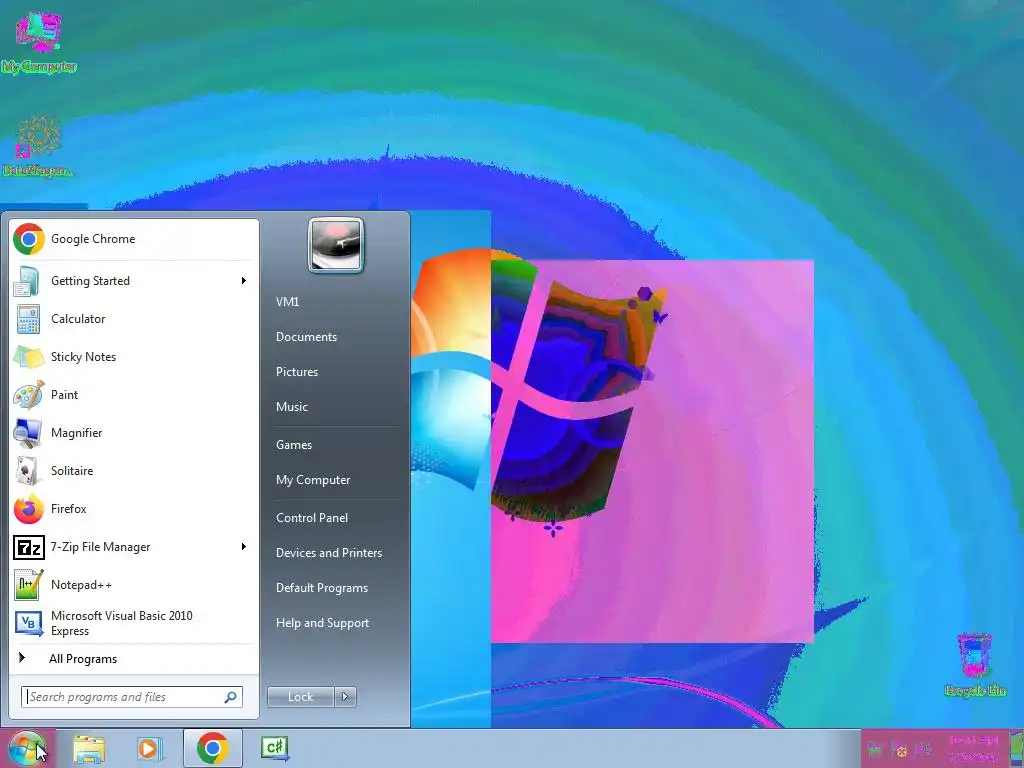Launch Google Chrome from the Start menu

pyautogui.click(x=134, y=239)
